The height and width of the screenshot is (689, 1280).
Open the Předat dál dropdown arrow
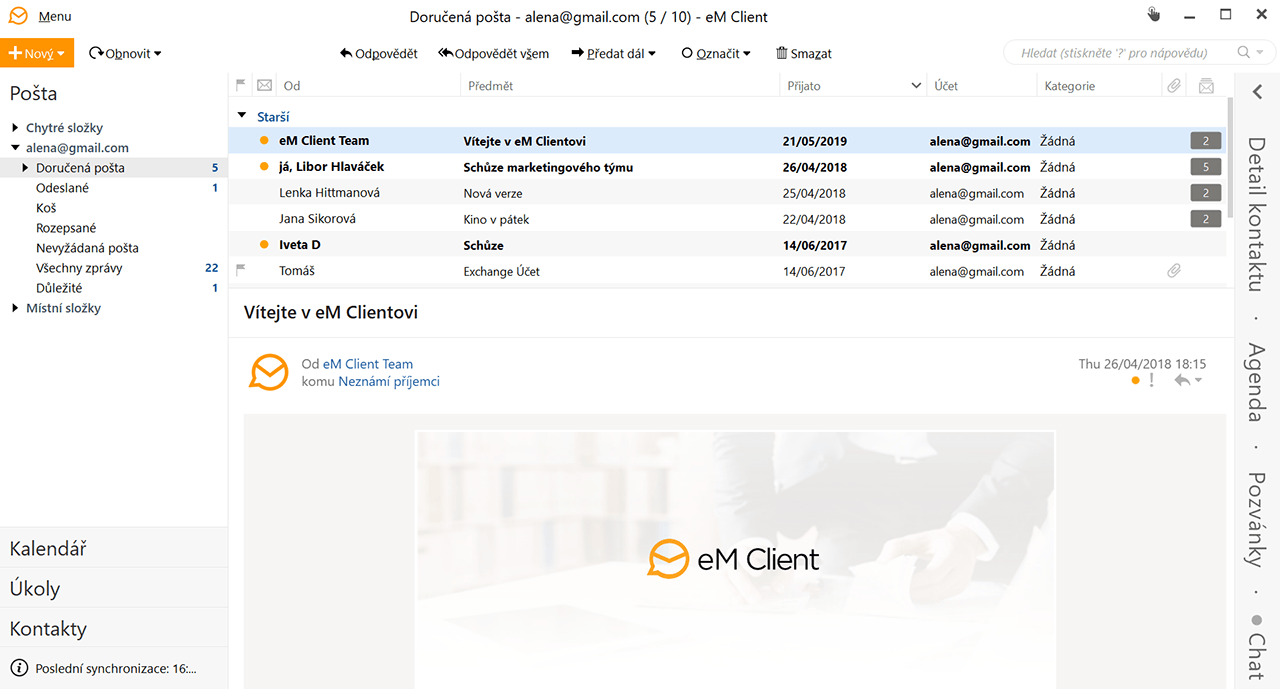[x=652, y=54]
